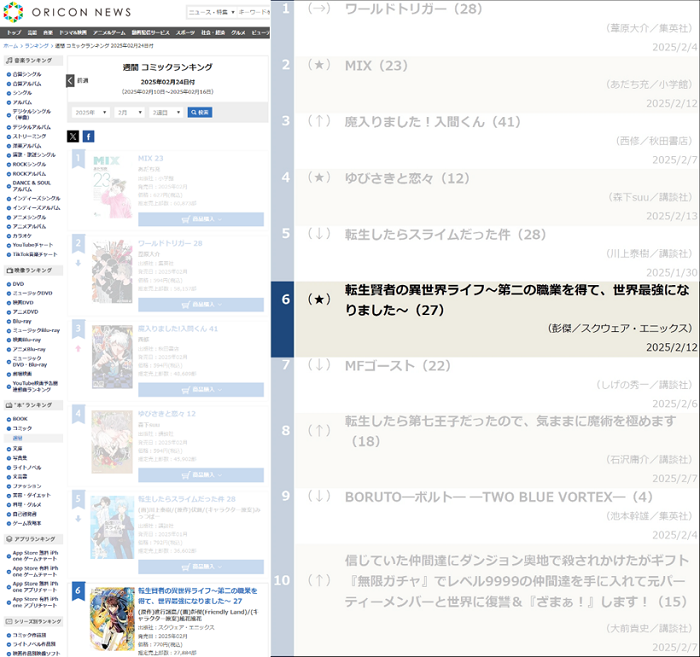Open the 動画配信サービス nav menu item
The width and height of the screenshot is (700, 657).
pyautogui.click(x=150, y=33)
